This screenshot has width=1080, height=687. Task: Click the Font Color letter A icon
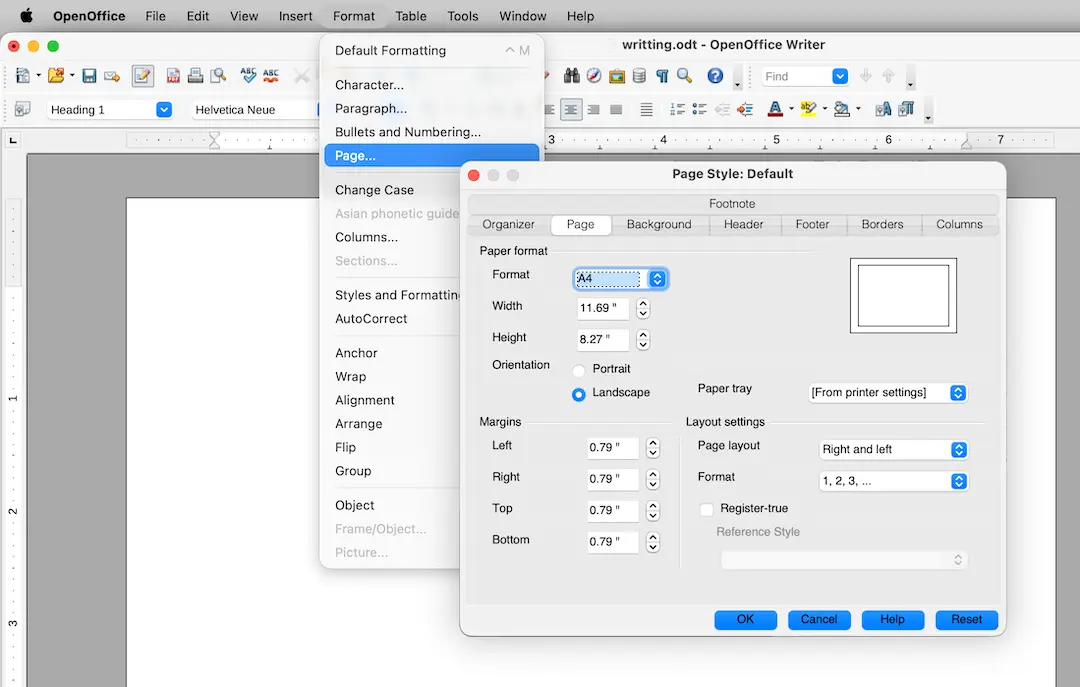tap(775, 109)
